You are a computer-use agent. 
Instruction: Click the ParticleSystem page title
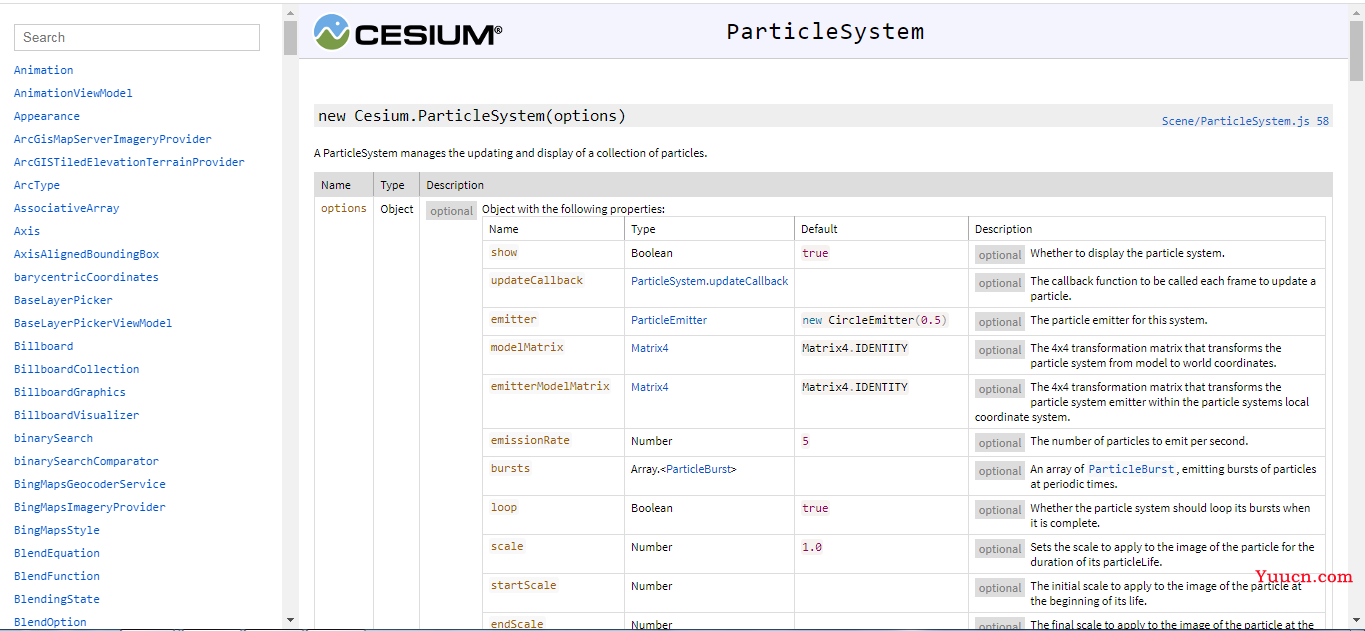pos(825,31)
